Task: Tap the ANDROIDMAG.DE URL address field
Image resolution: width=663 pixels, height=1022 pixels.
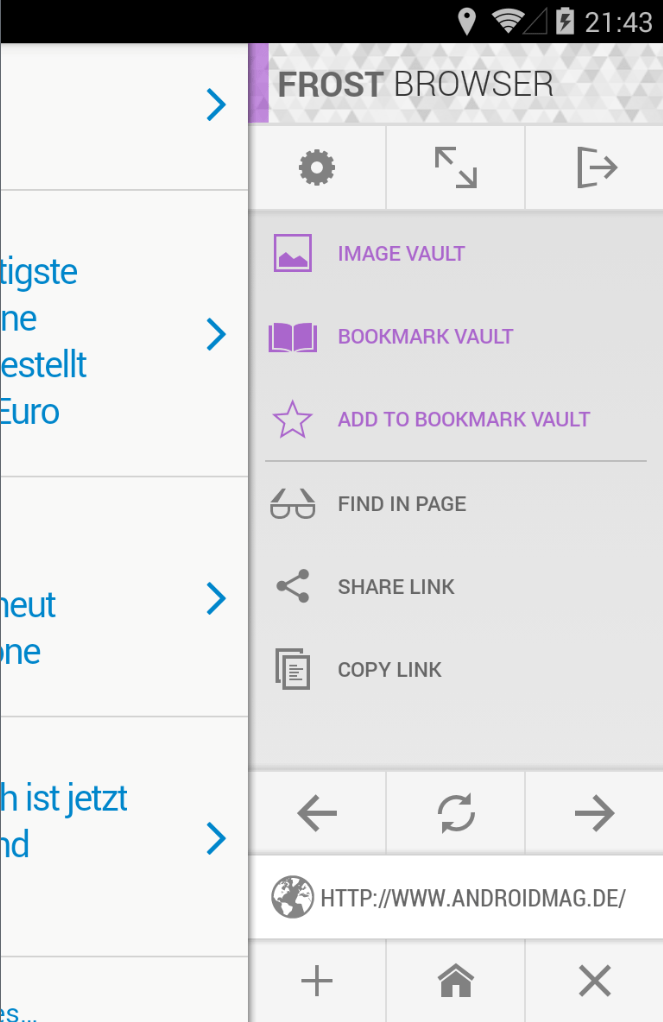Action: (x=472, y=898)
